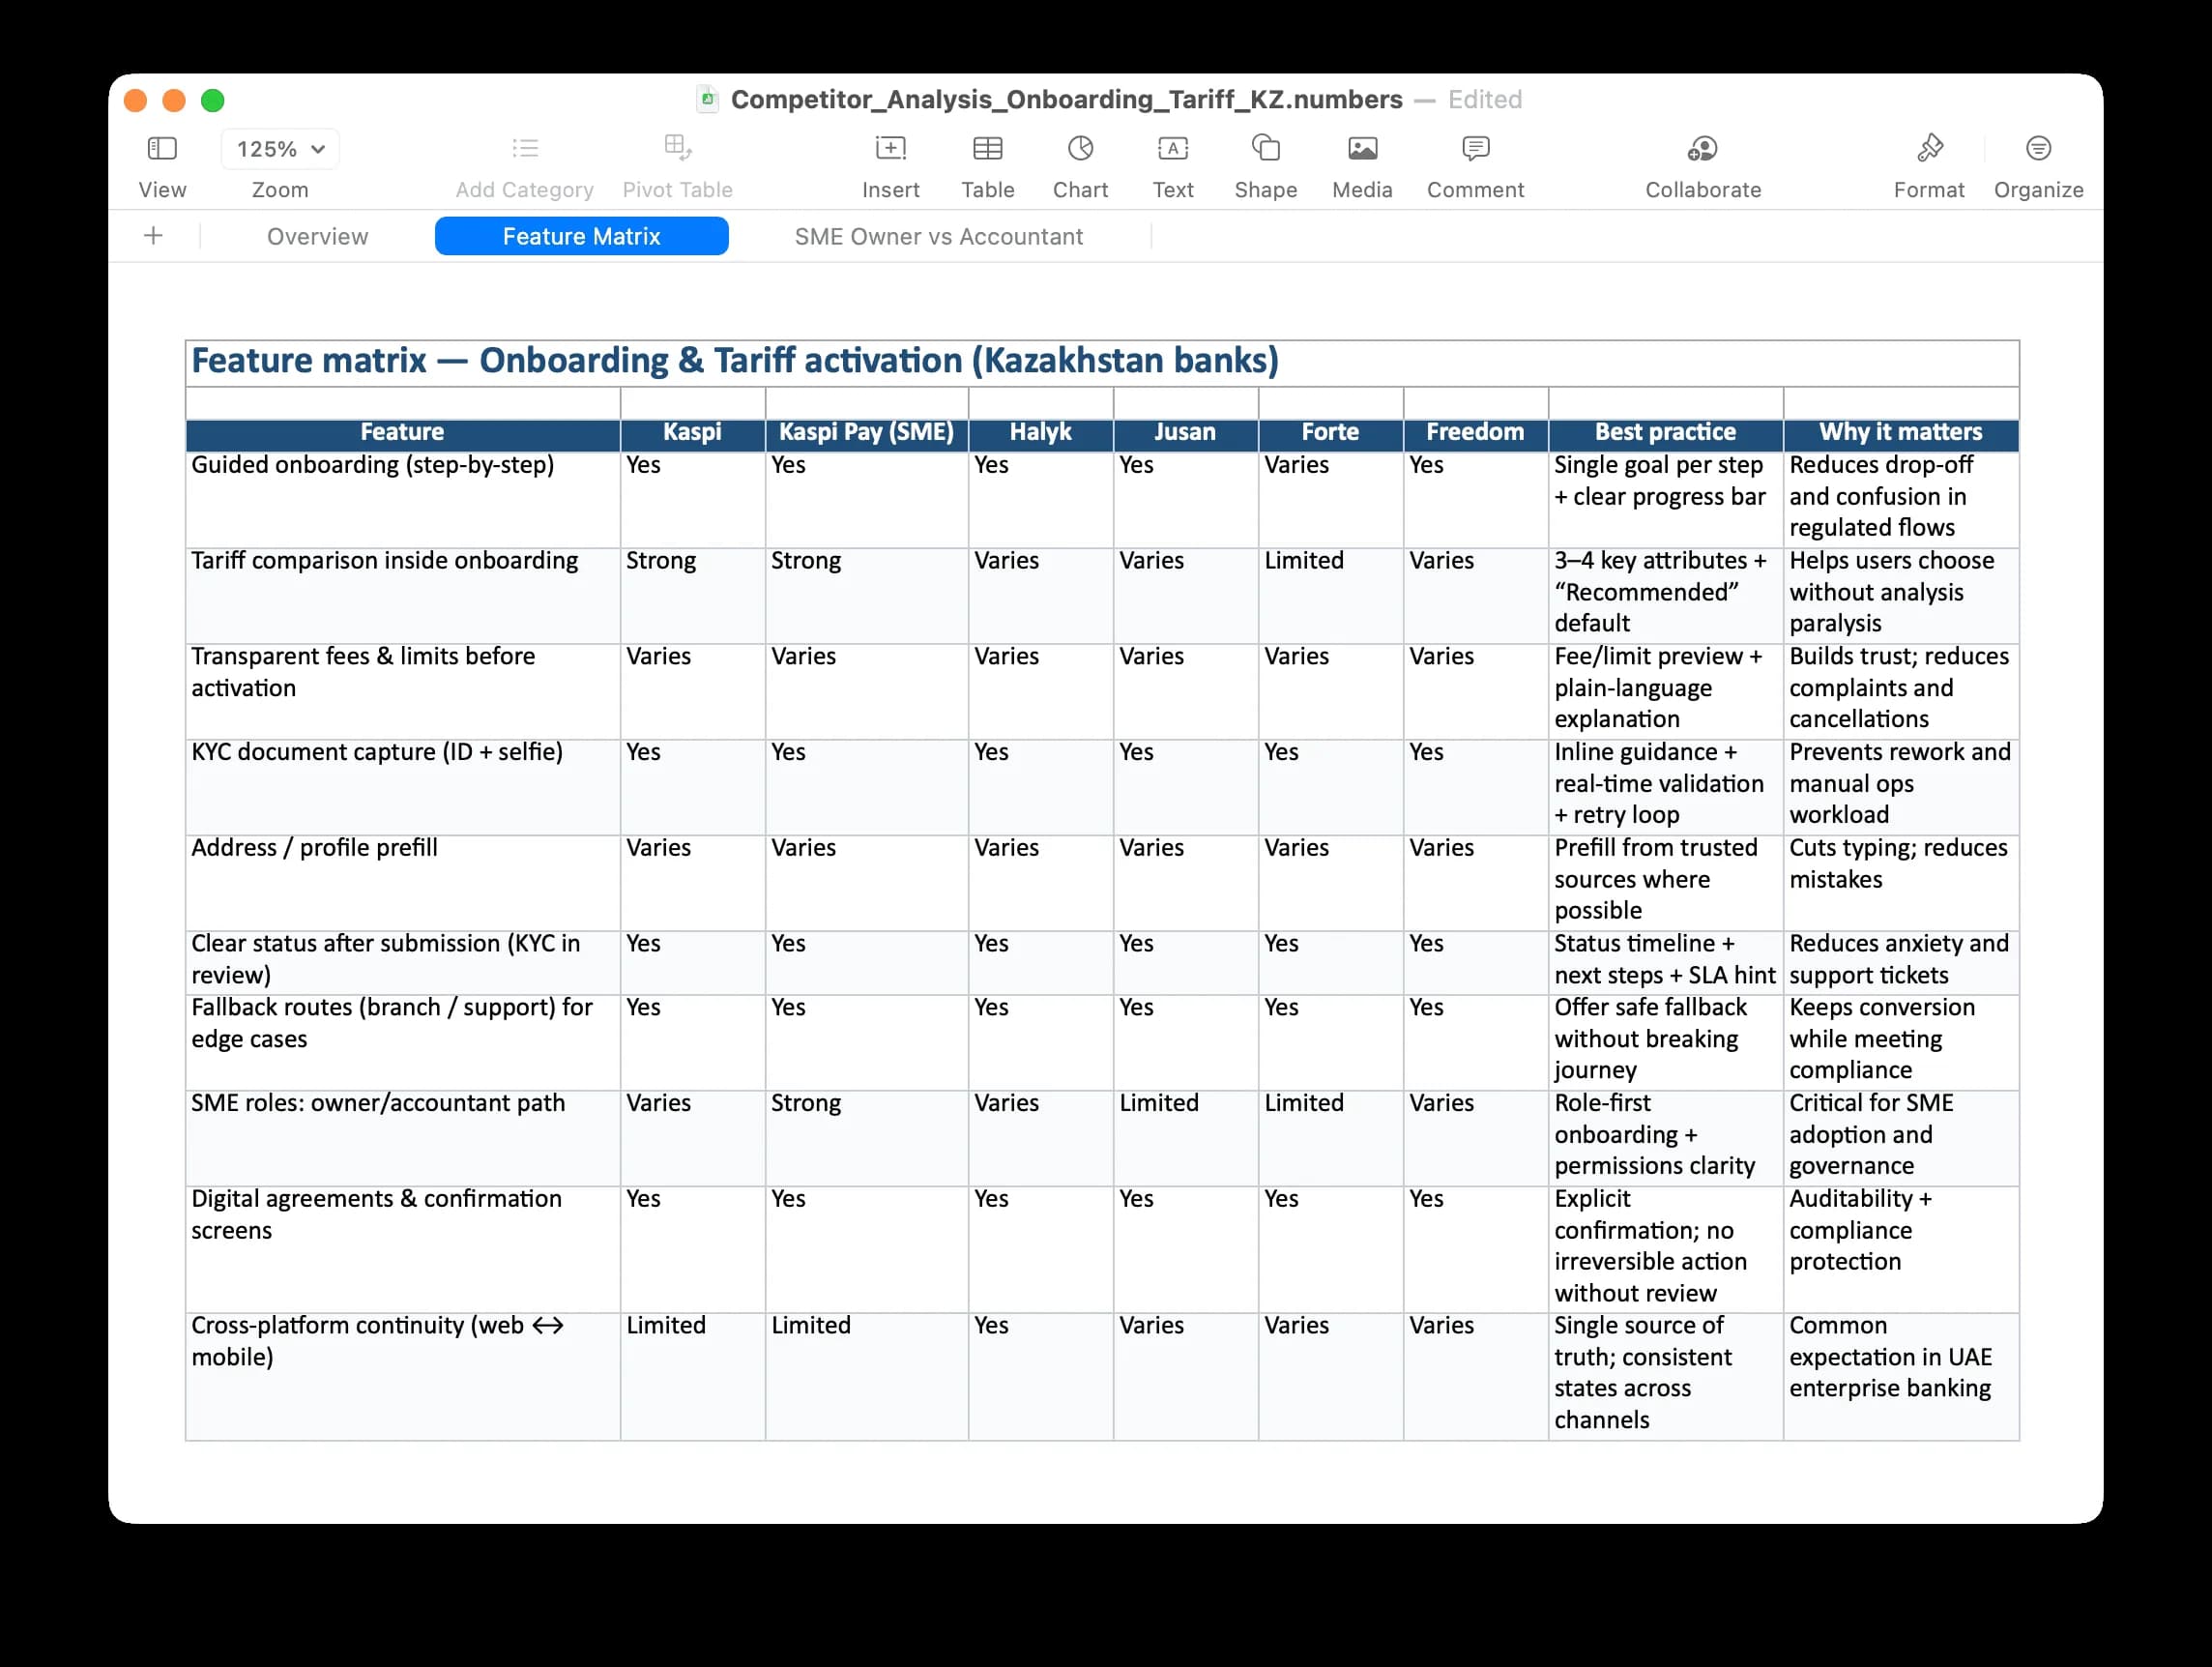Screen dimensions: 2212x1667
Task: Add a Text box
Action: coord(1172,148)
